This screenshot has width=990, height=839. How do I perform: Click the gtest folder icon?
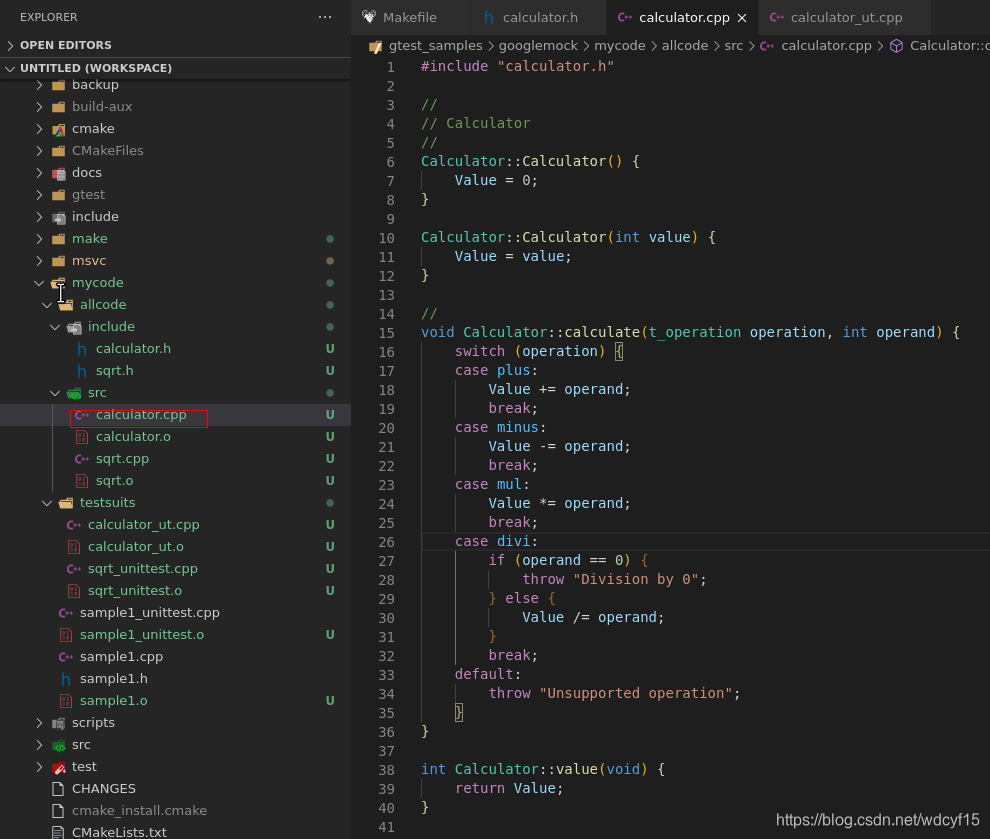[59, 195]
